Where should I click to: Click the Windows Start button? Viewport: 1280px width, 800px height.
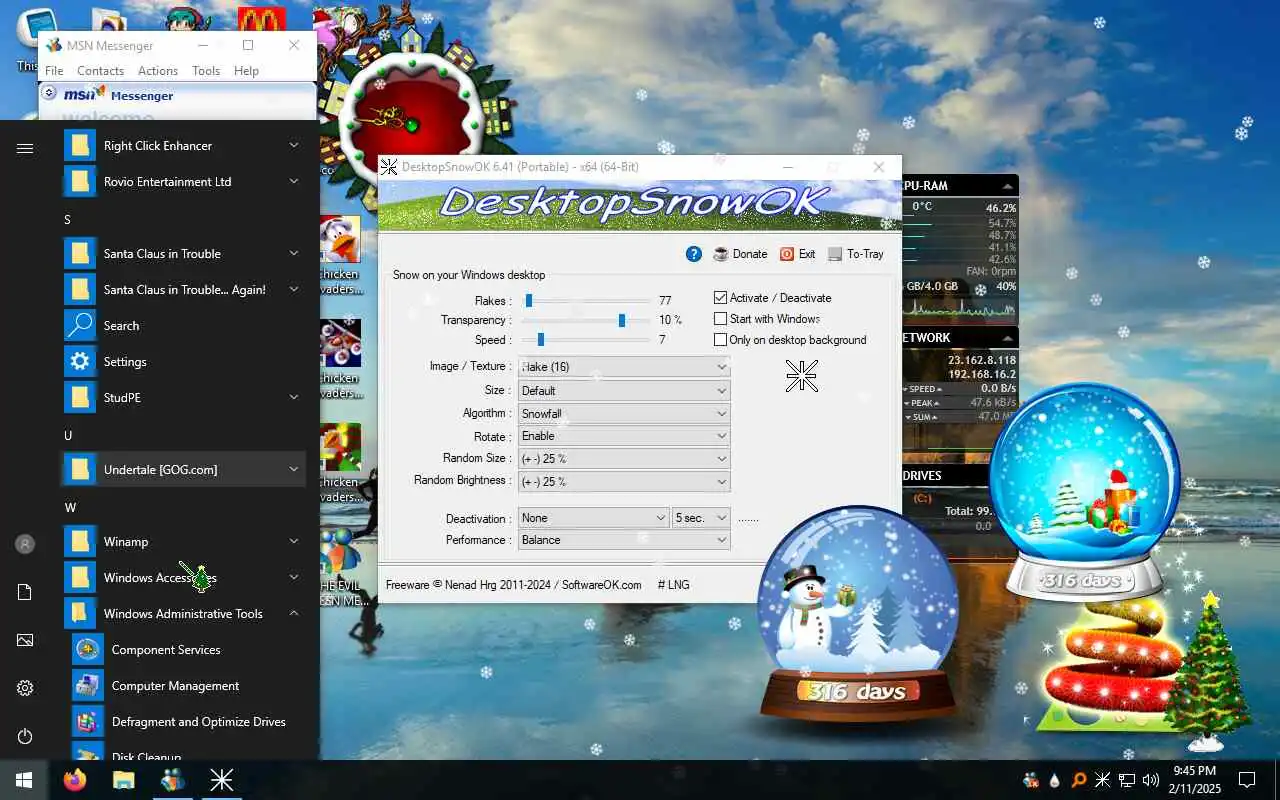[x=24, y=780]
